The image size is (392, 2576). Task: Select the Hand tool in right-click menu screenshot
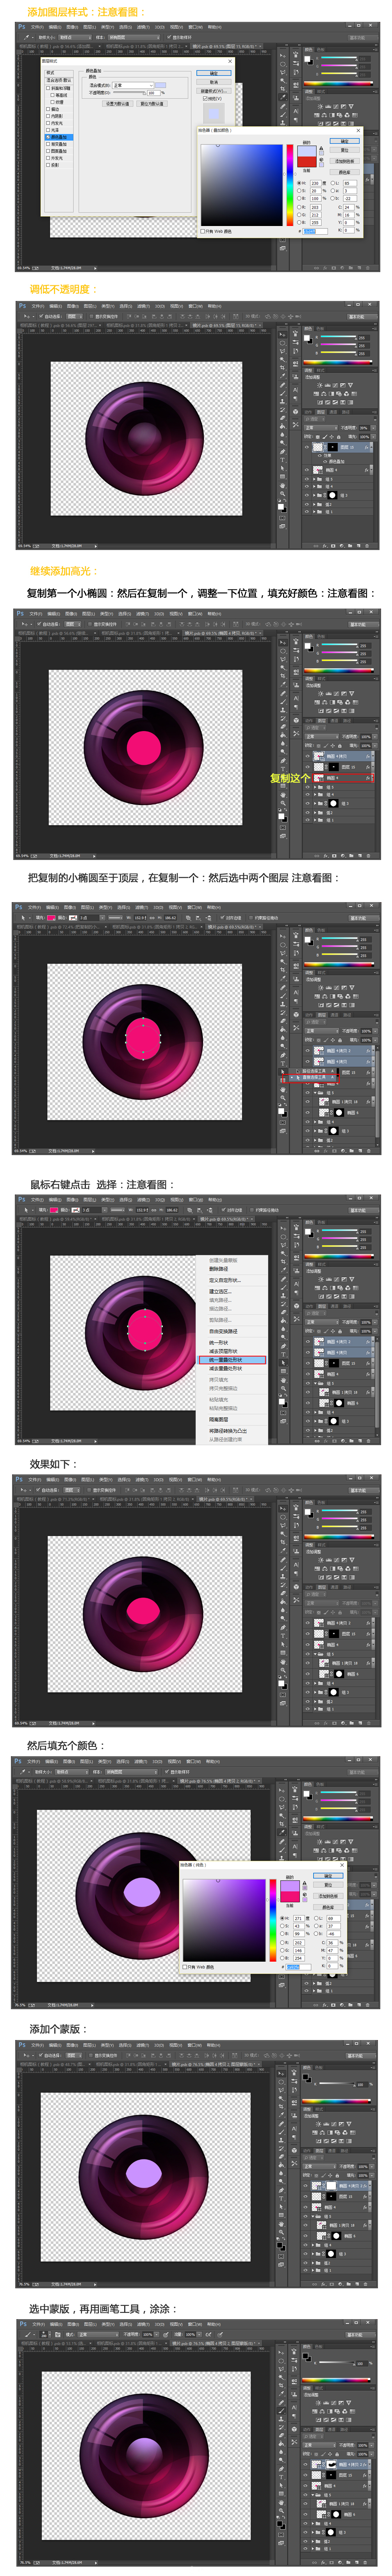pyautogui.click(x=284, y=1379)
